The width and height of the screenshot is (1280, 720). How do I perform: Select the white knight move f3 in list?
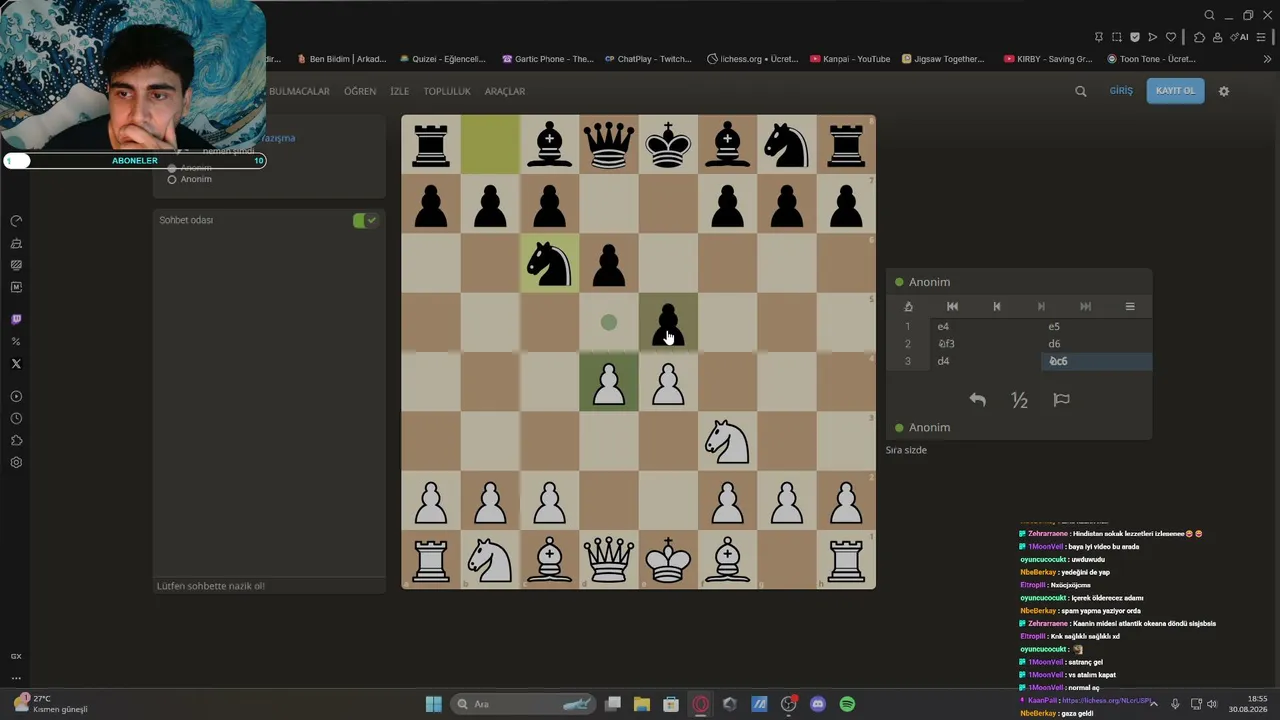(986, 344)
